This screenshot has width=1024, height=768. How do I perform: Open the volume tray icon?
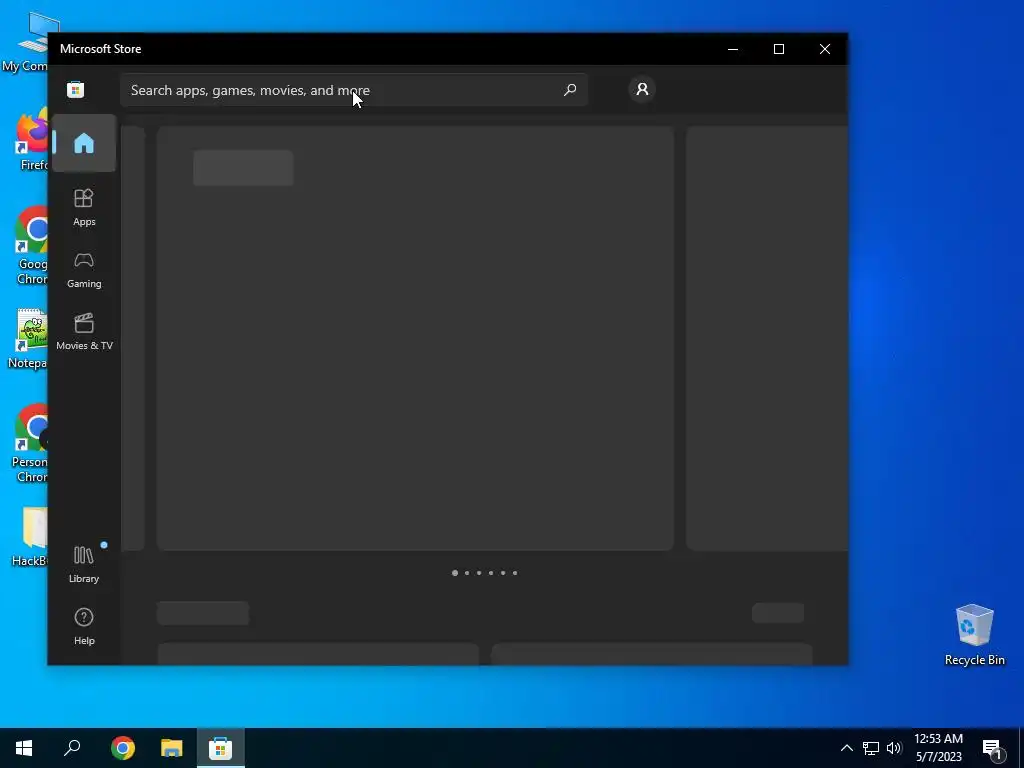[x=894, y=748]
